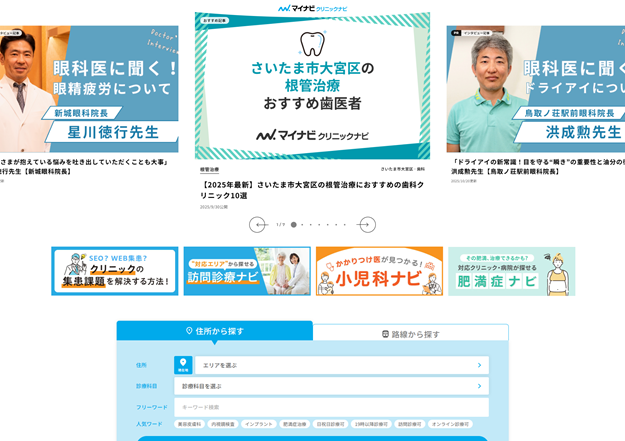Click the tooth icon in the center banner
Viewport: 625px width, 441px height.
312,43
